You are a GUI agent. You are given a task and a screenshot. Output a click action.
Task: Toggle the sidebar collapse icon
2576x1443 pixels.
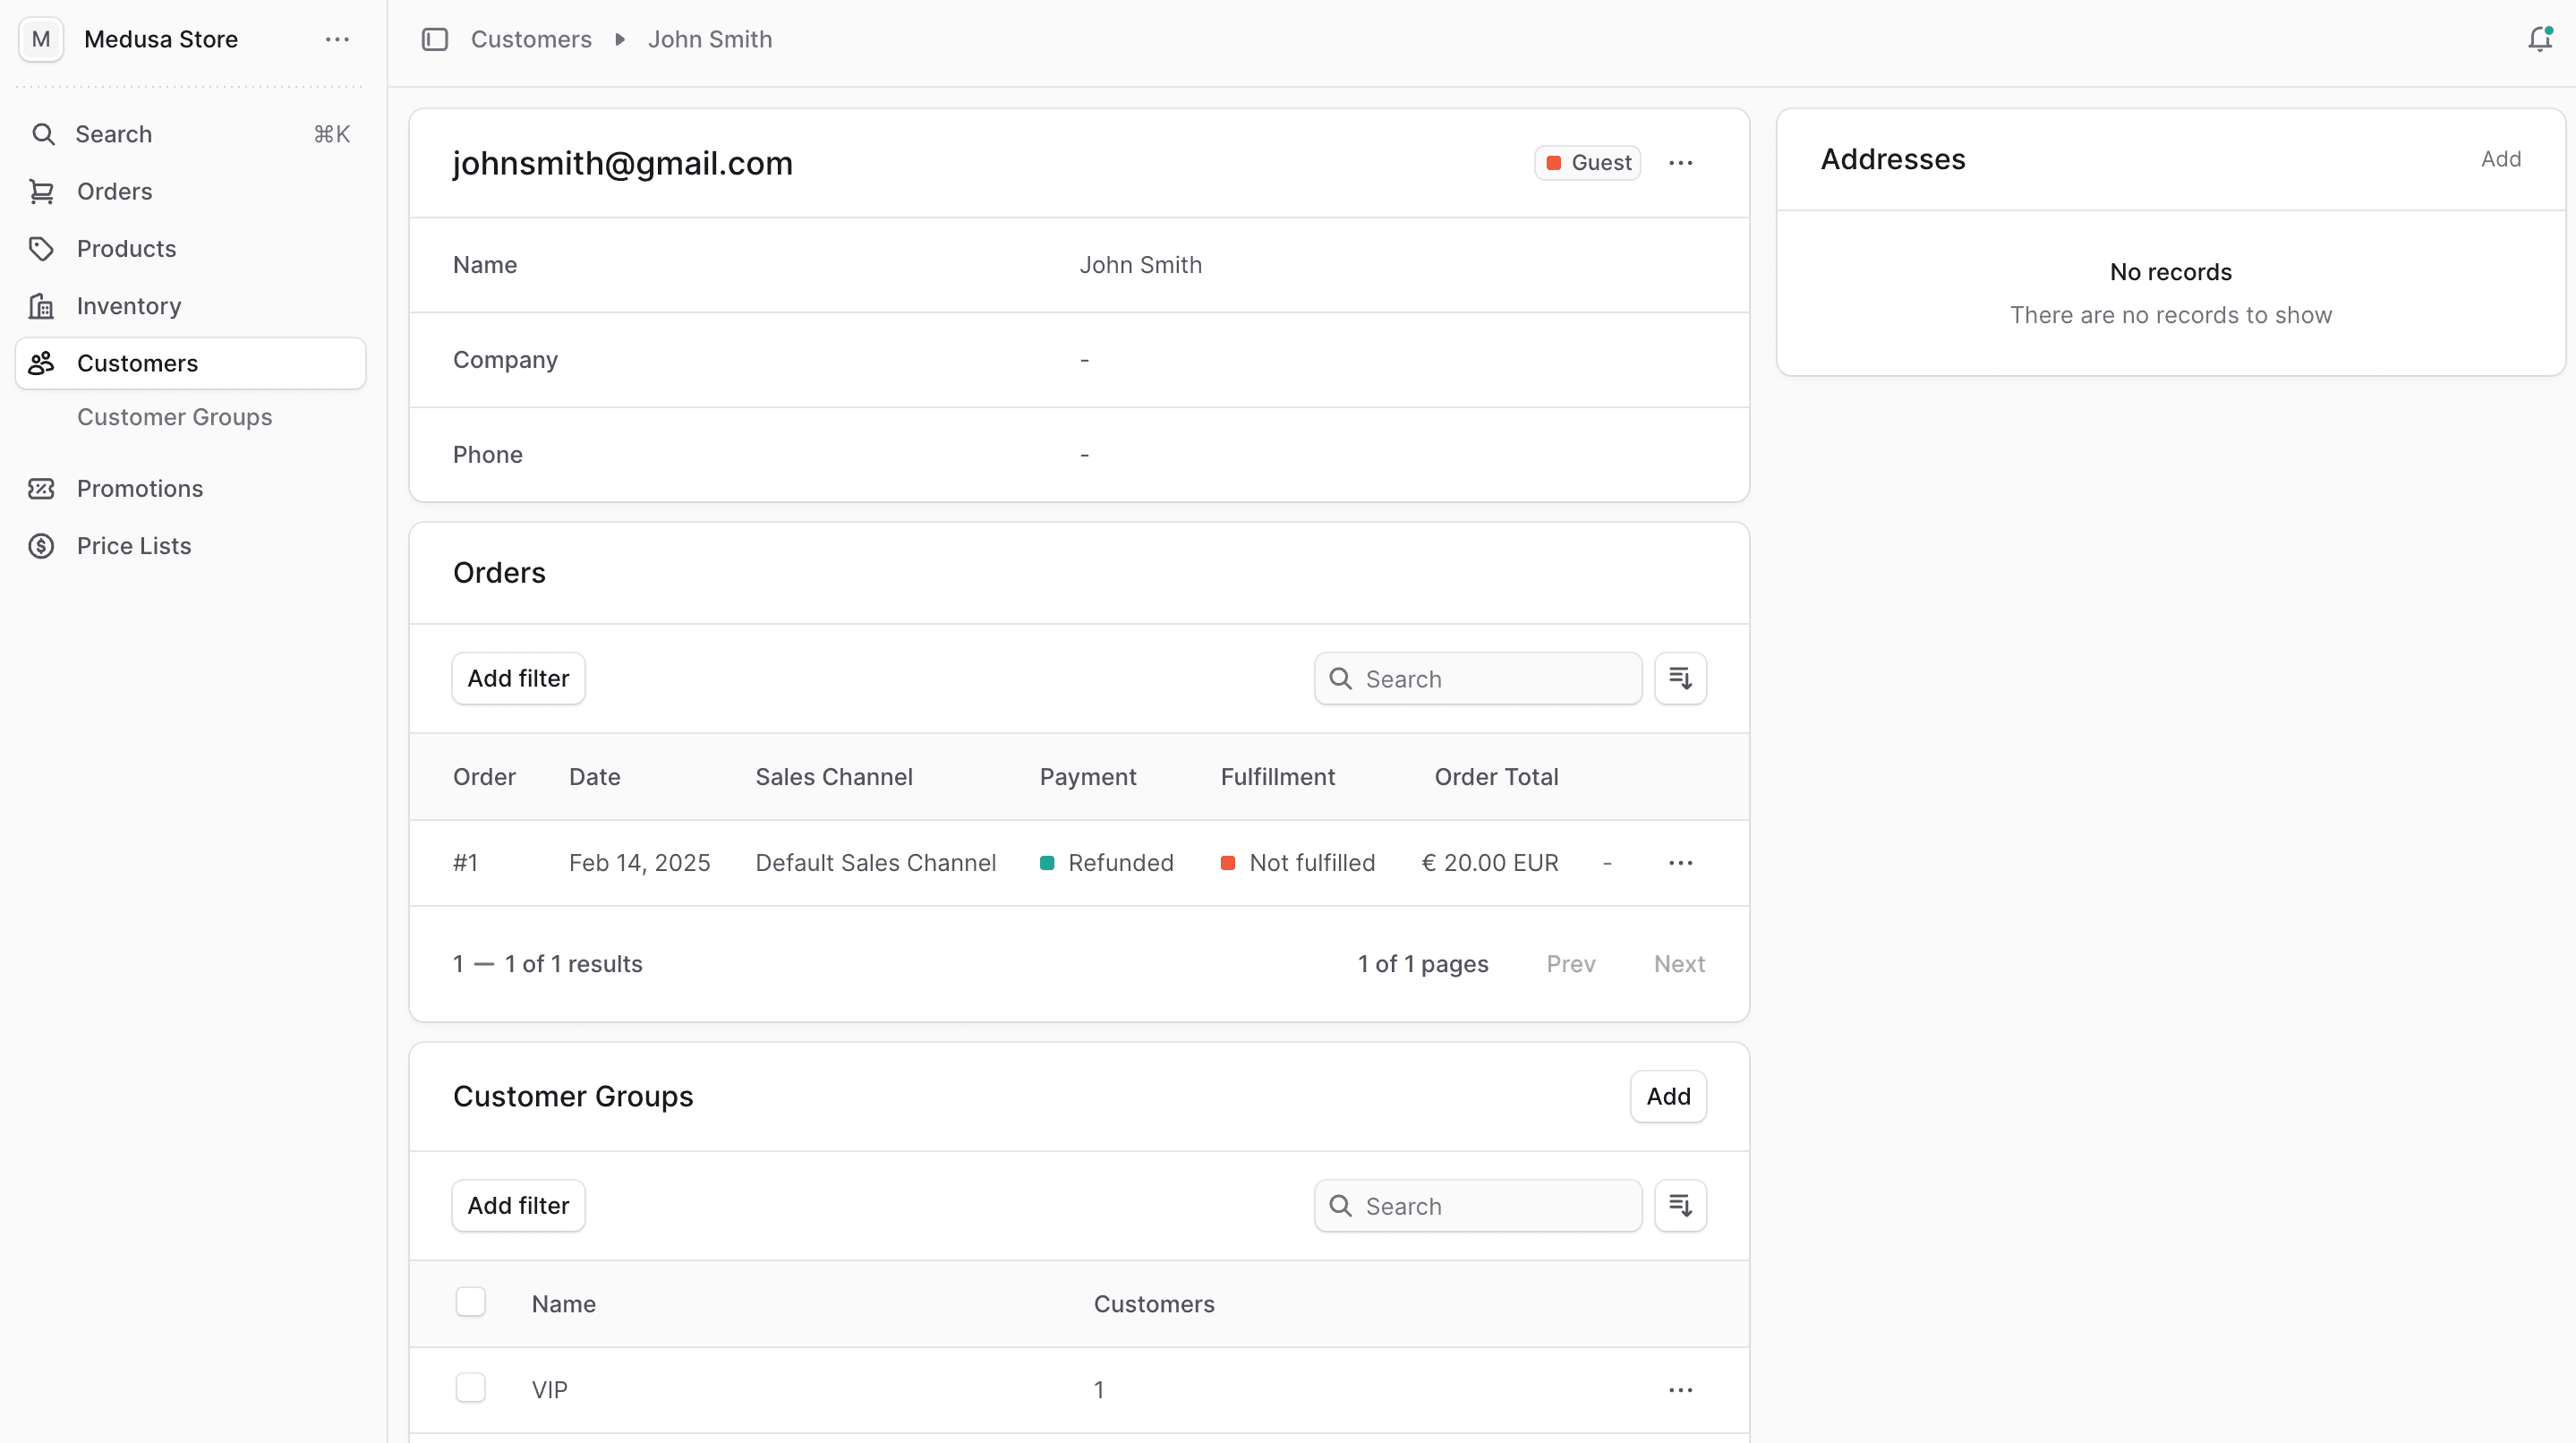(x=435, y=39)
